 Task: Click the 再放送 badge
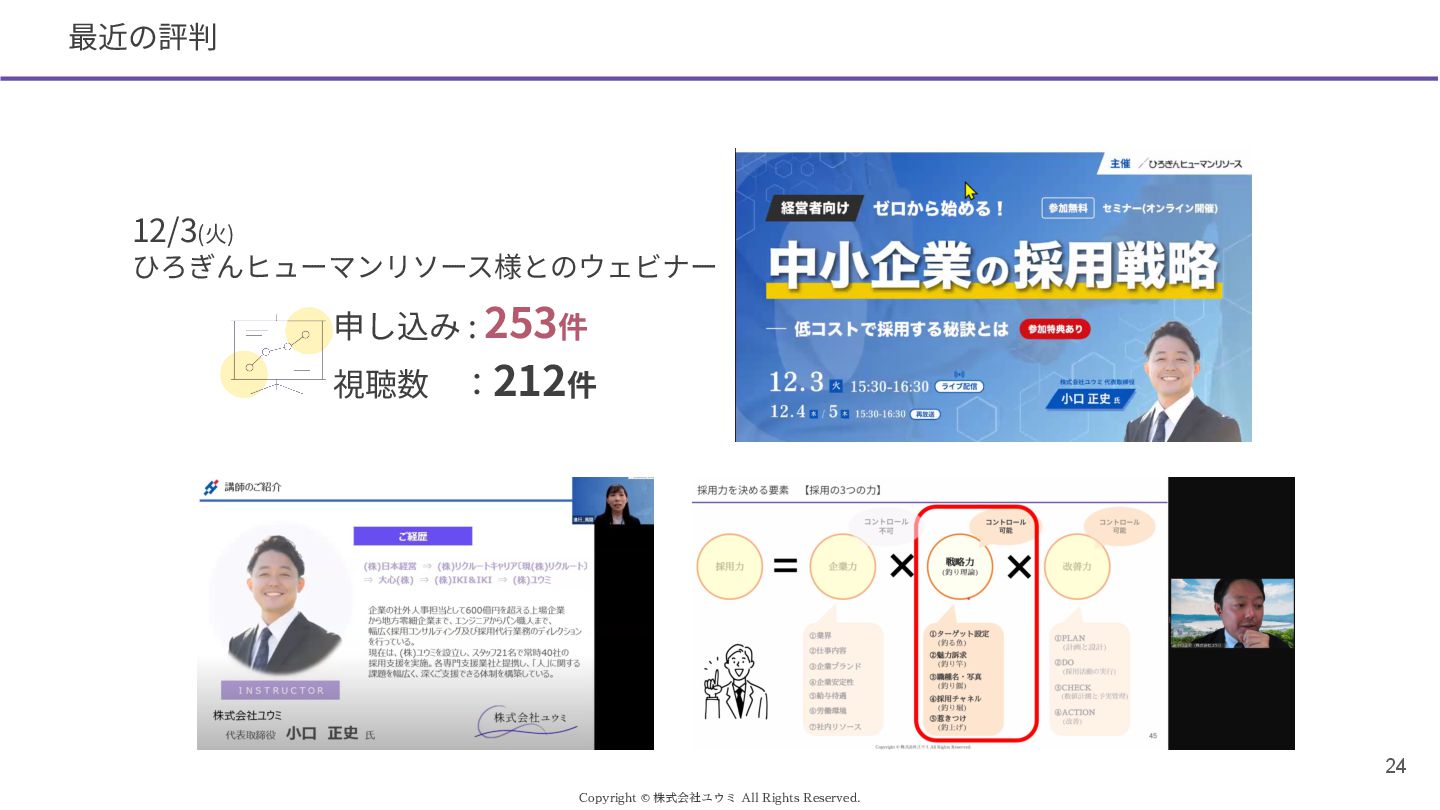[x=925, y=413]
